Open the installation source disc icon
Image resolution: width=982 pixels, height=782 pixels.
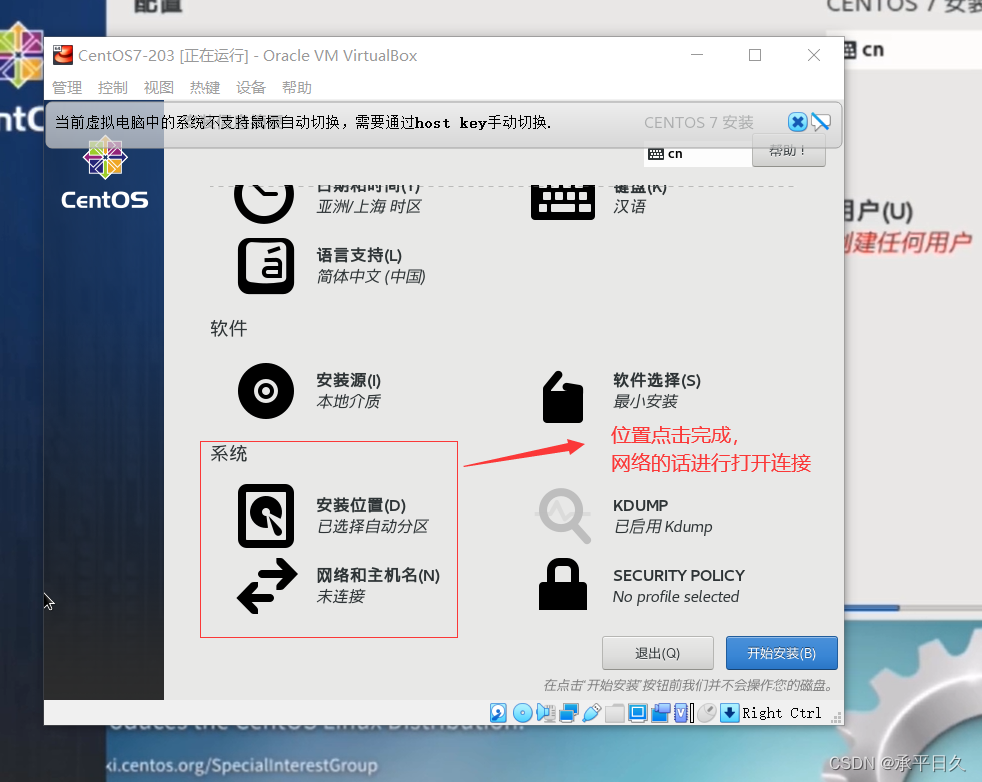click(x=266, y=391)
